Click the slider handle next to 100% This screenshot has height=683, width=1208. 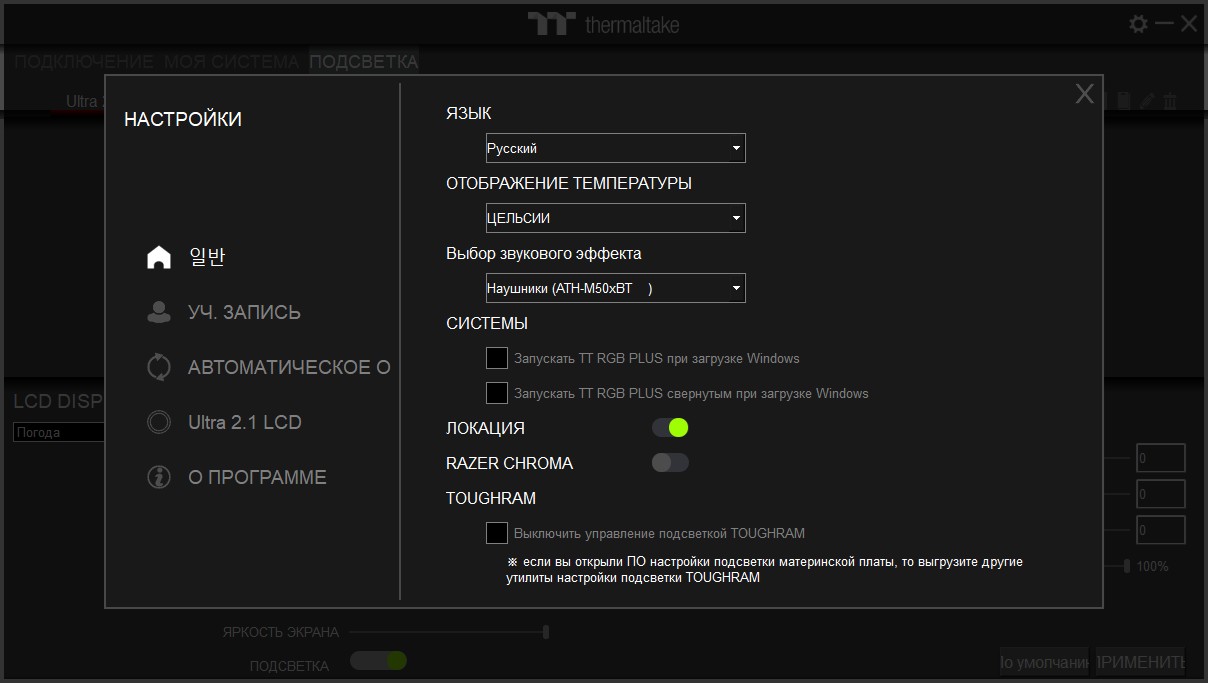1127,566
